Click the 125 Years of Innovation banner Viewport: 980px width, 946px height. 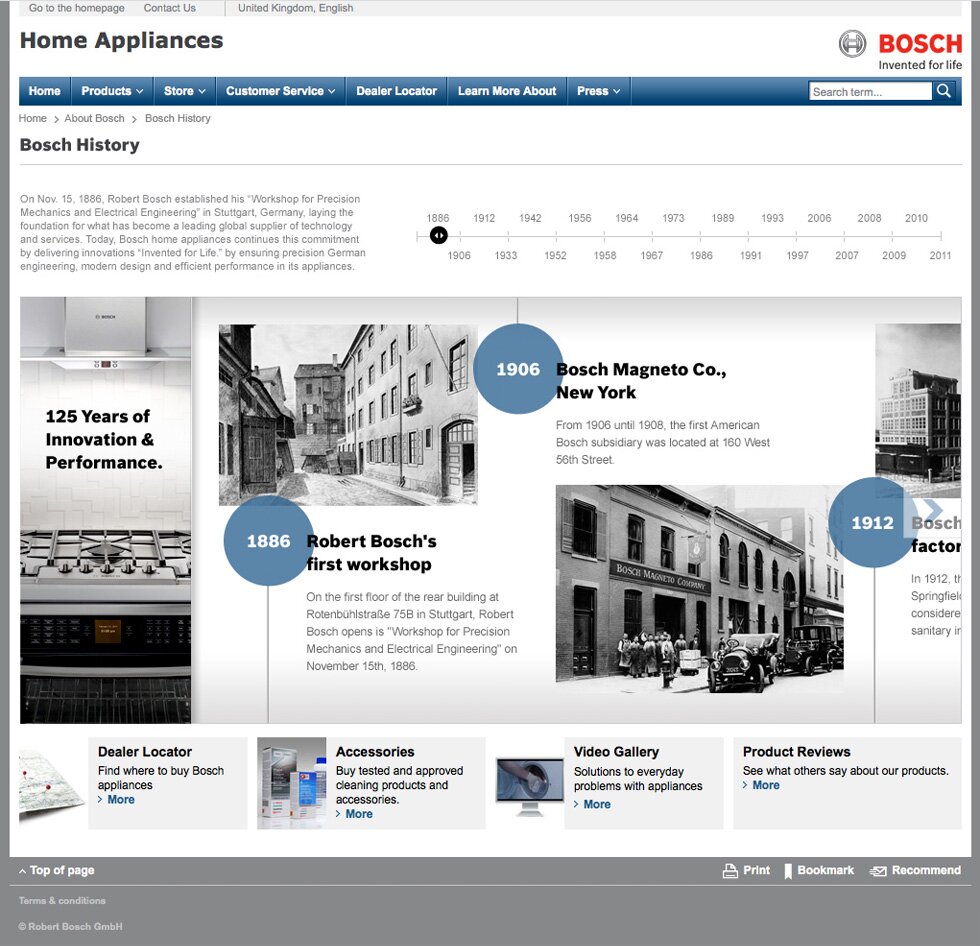[106, 510]
